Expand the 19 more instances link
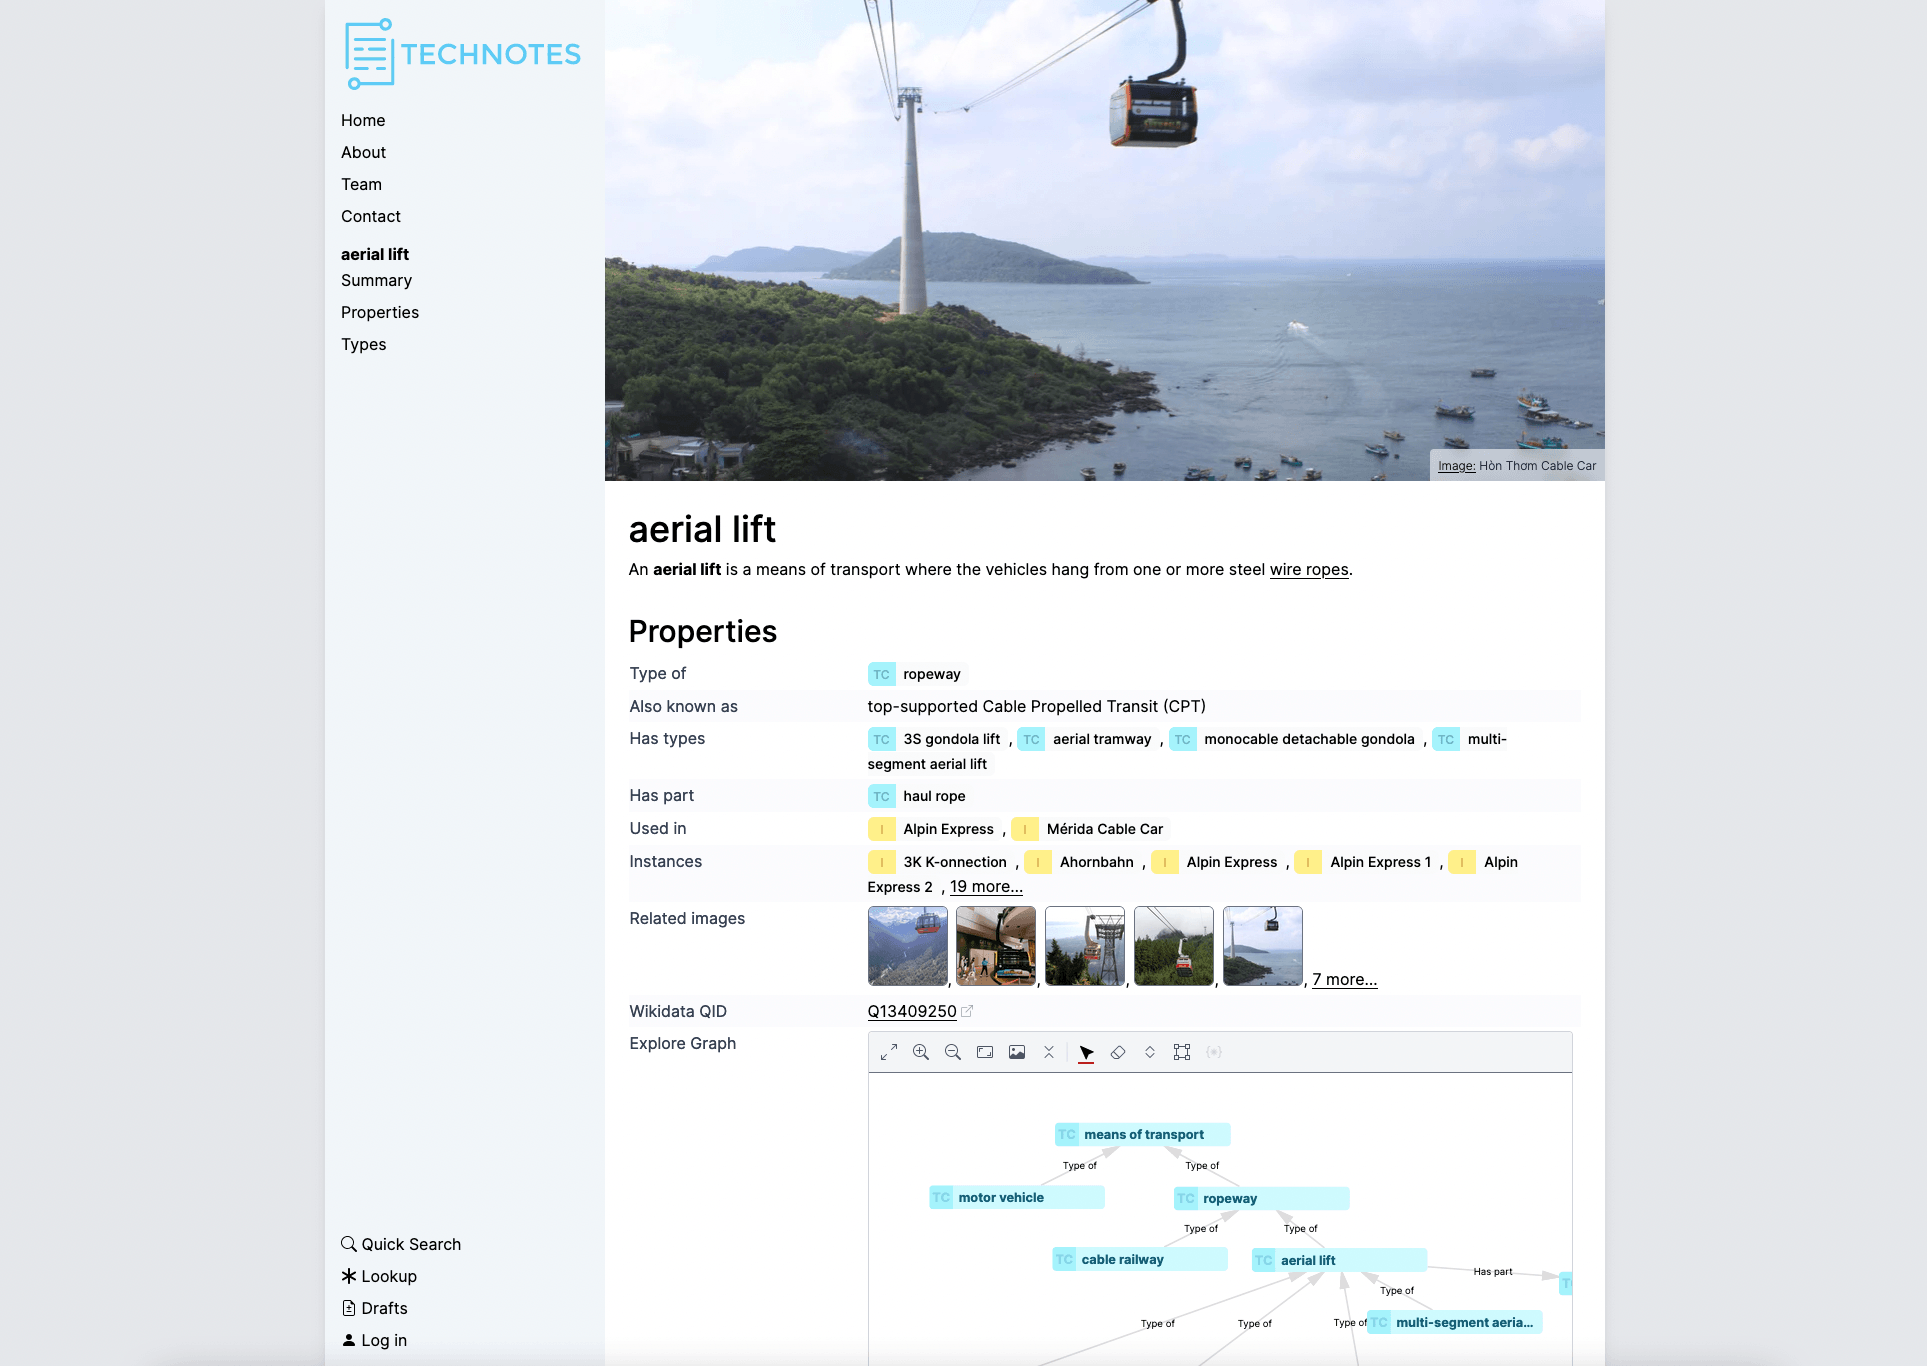Image resolution: width=1927 pixels, height=1366 pixels. [986, 887]
